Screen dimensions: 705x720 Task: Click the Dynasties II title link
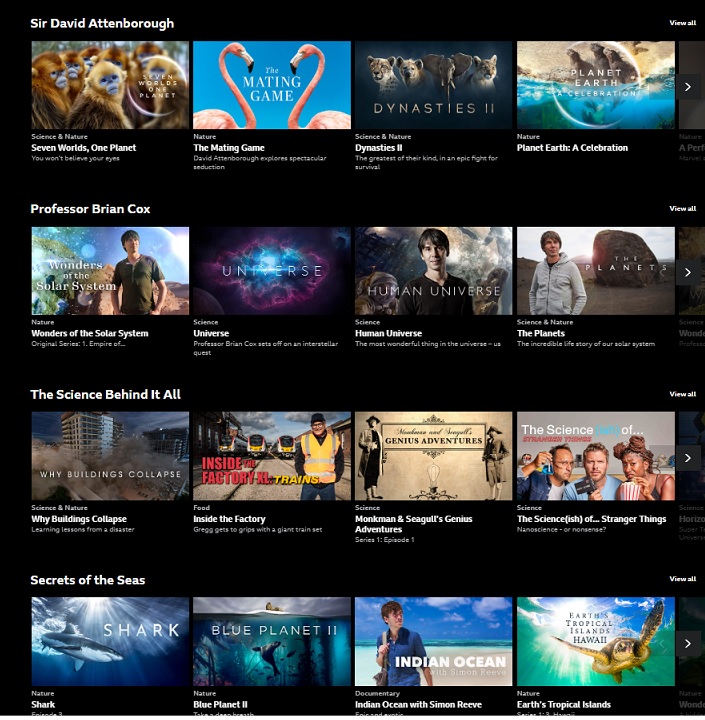[378, 148]
